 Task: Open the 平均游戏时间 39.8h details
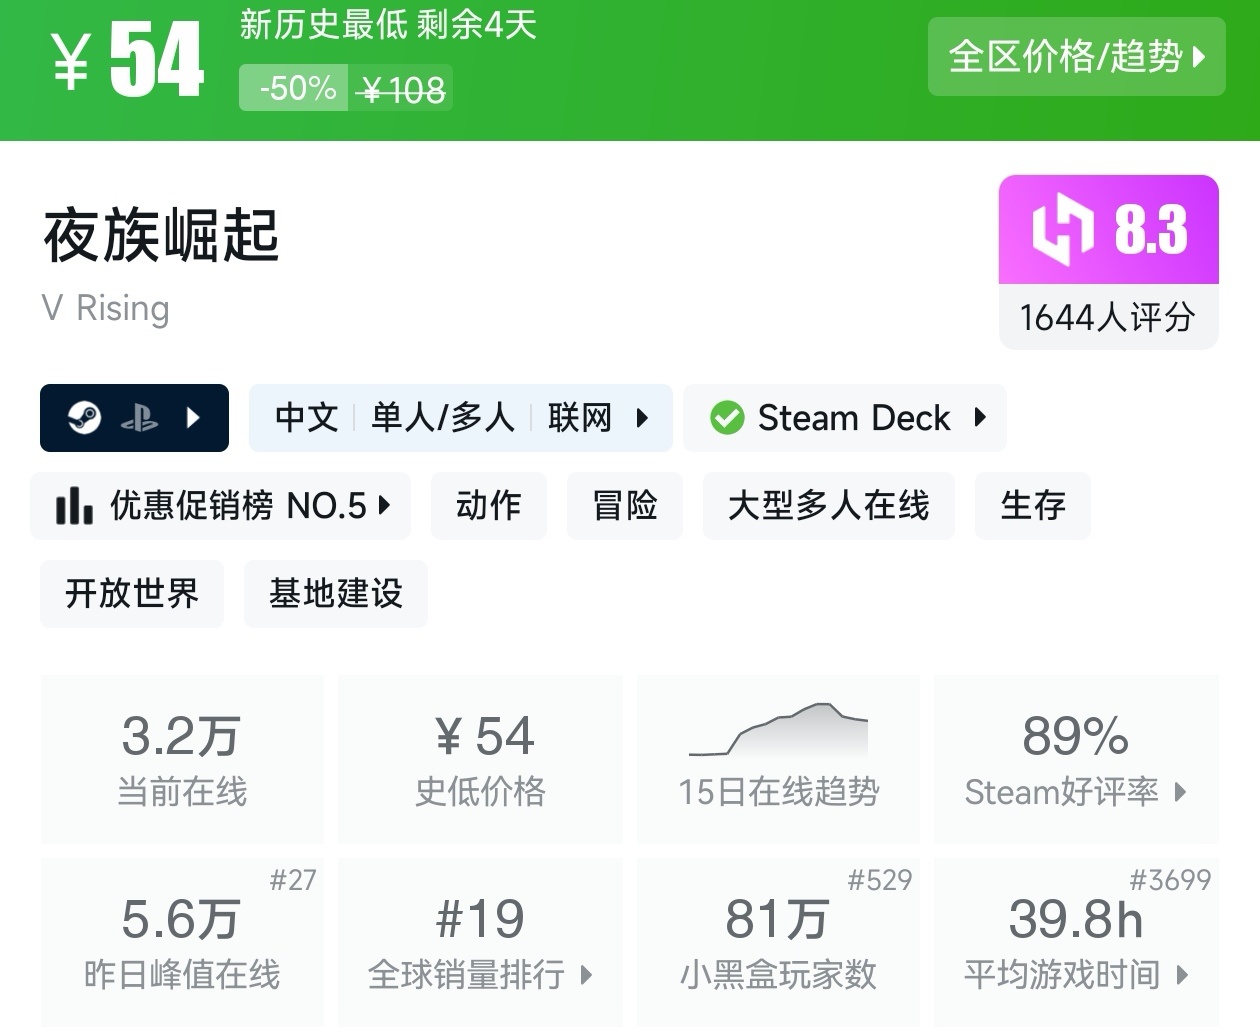point(1076,942)
